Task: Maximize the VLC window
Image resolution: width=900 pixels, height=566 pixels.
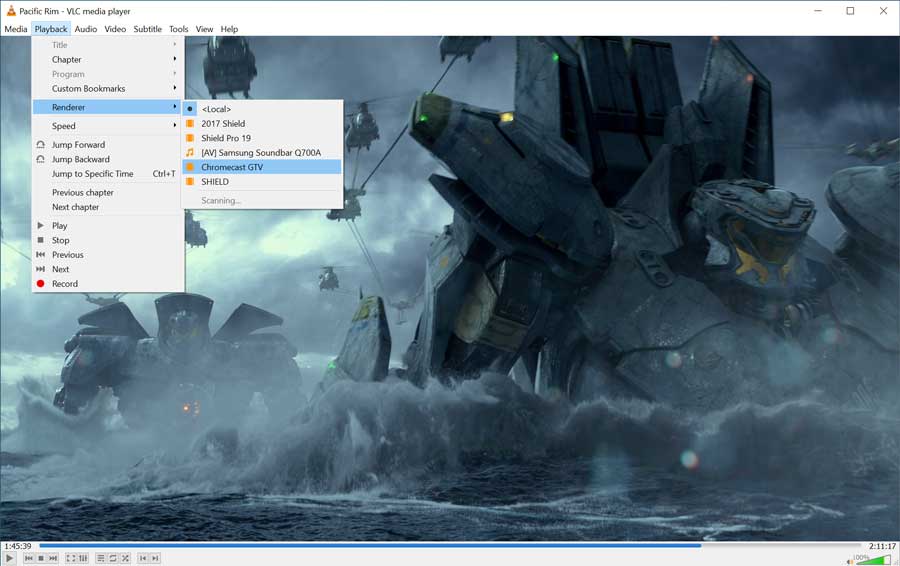Action: pyautogui.click(x=851, y=10)
